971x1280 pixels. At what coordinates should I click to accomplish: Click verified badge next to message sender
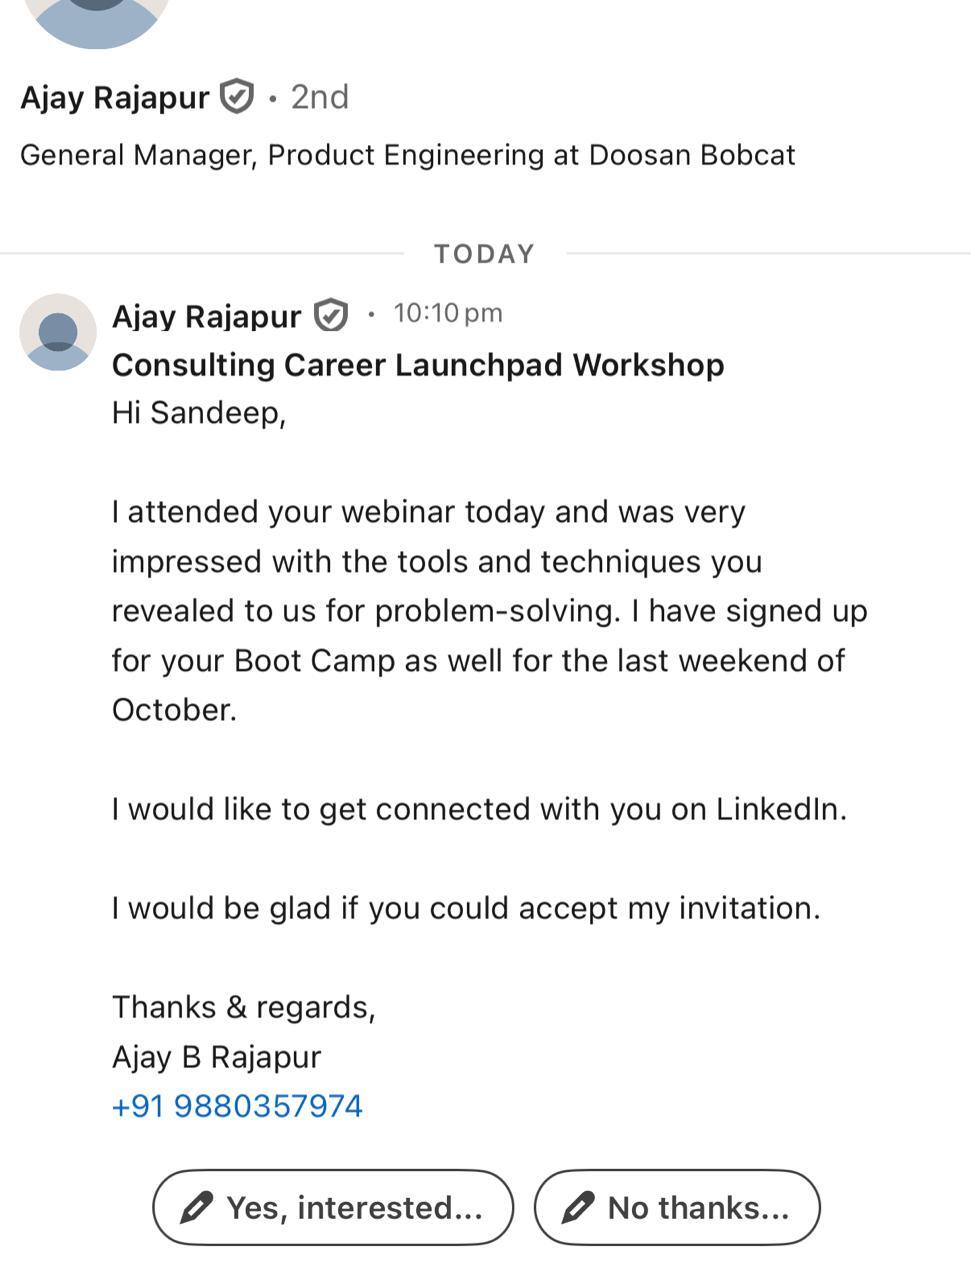pos(331,316)
